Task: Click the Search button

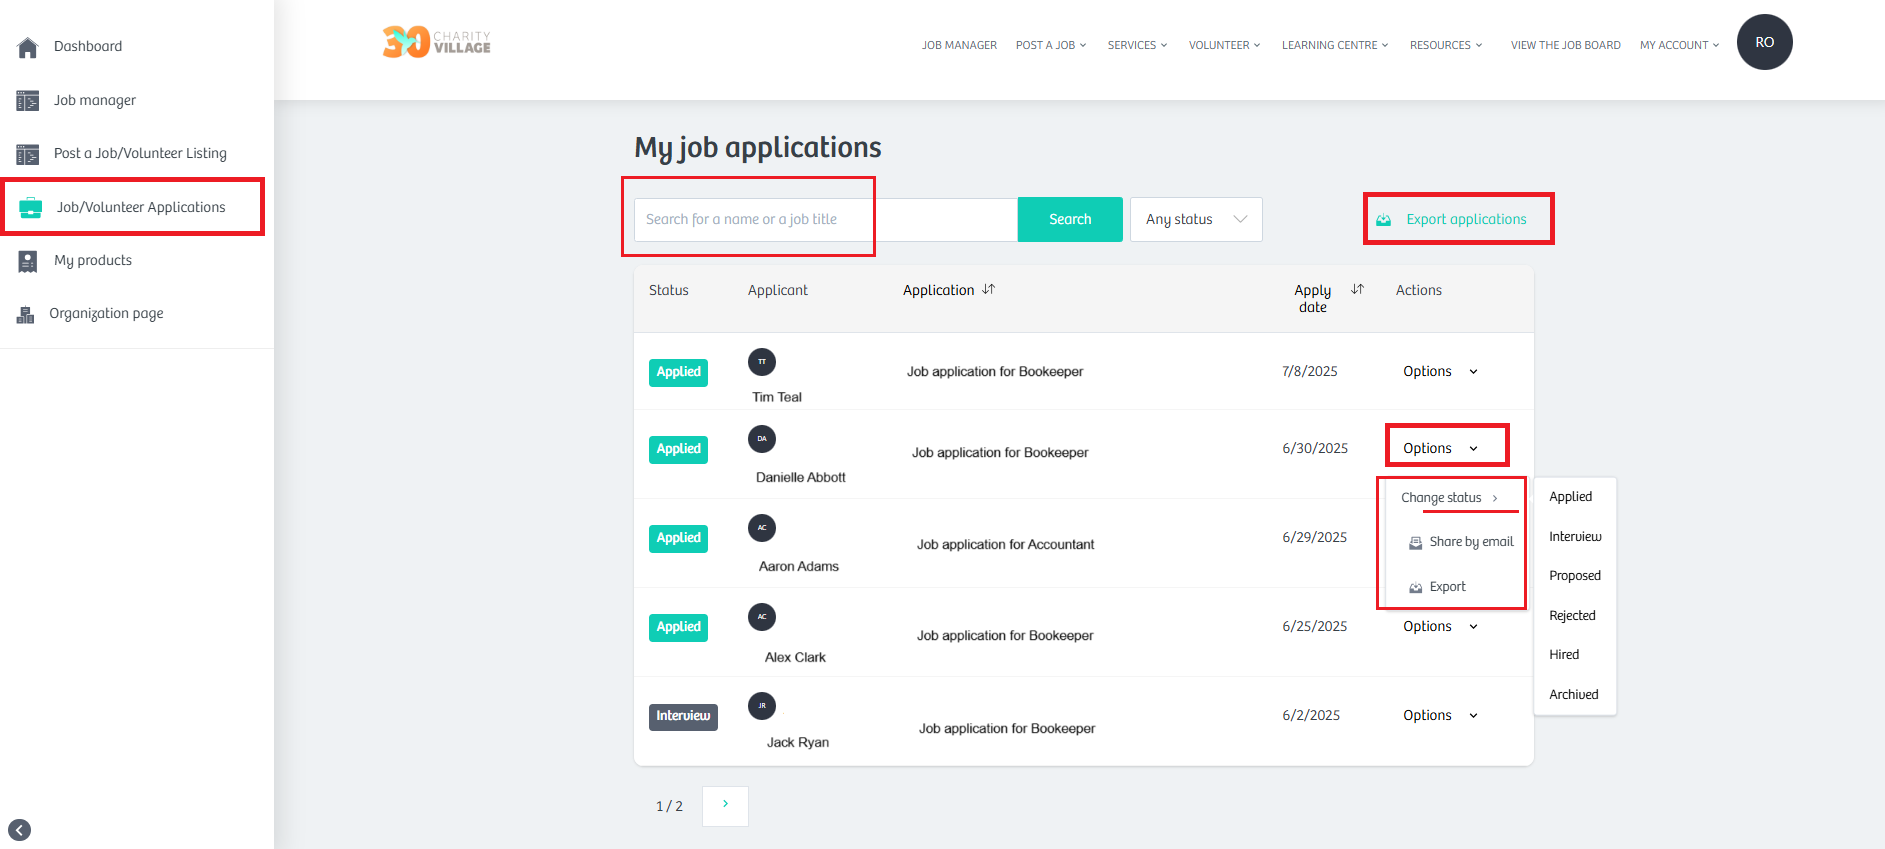Action: 1070,219
